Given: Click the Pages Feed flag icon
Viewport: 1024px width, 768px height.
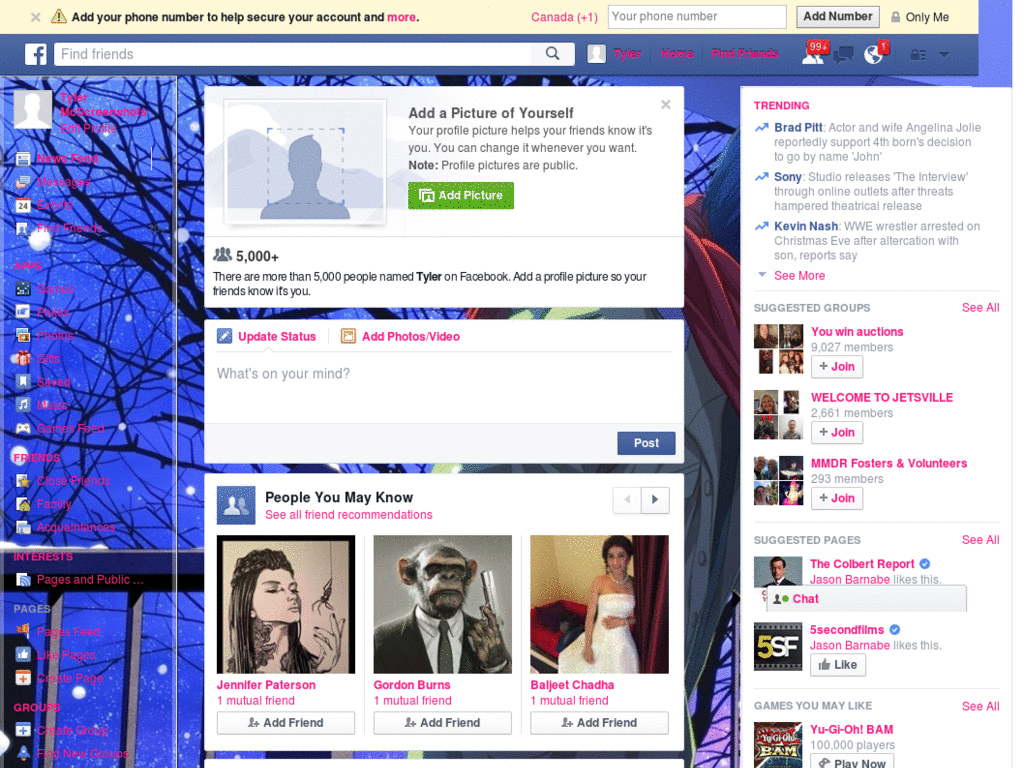Looking at the screenshot, I should click(x=23, y=632).
